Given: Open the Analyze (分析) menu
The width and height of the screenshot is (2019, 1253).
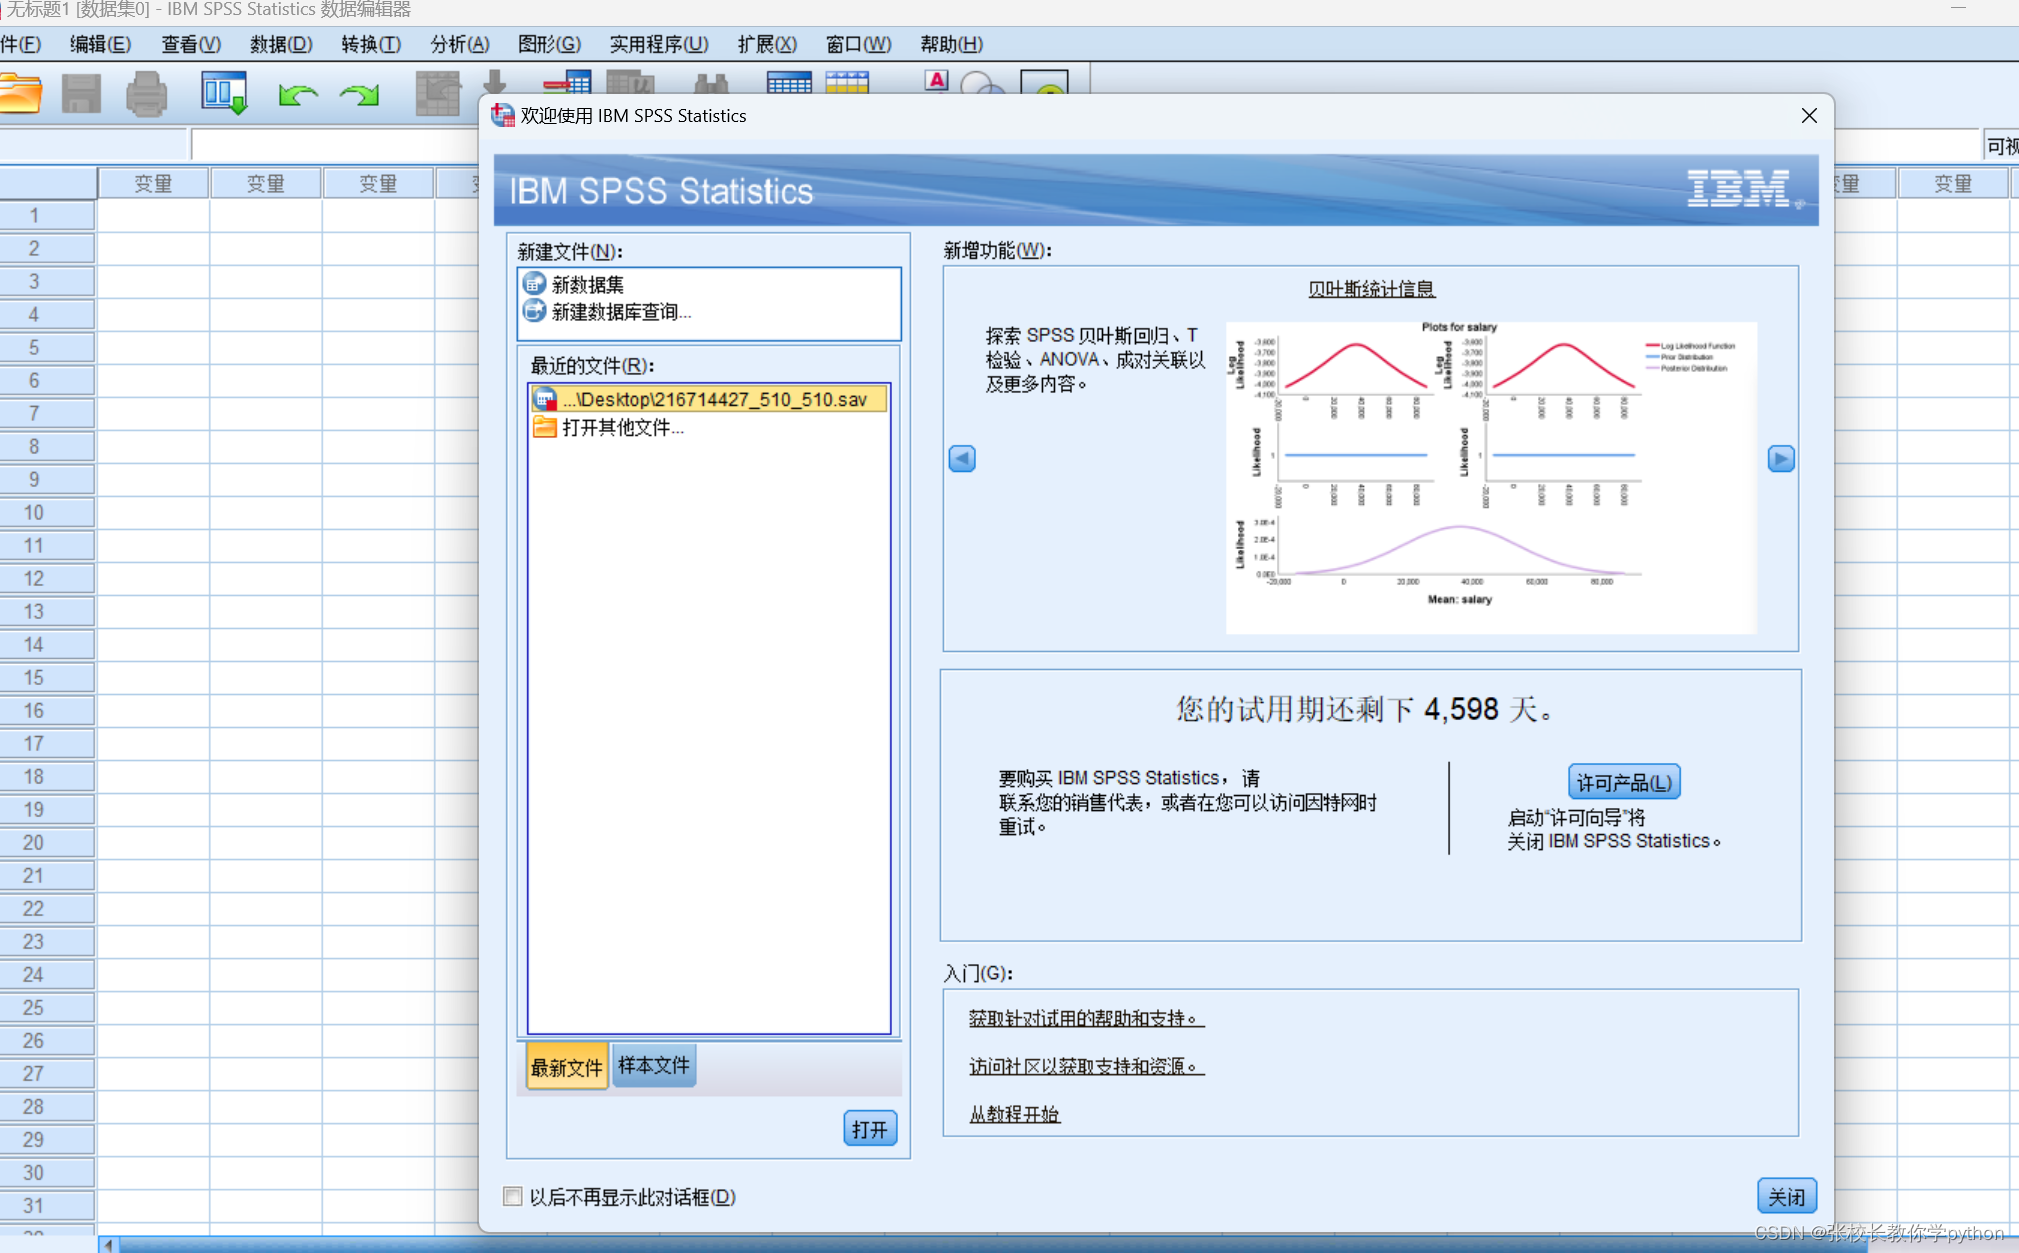Looking at the screenshot, I should click(460, 44).
